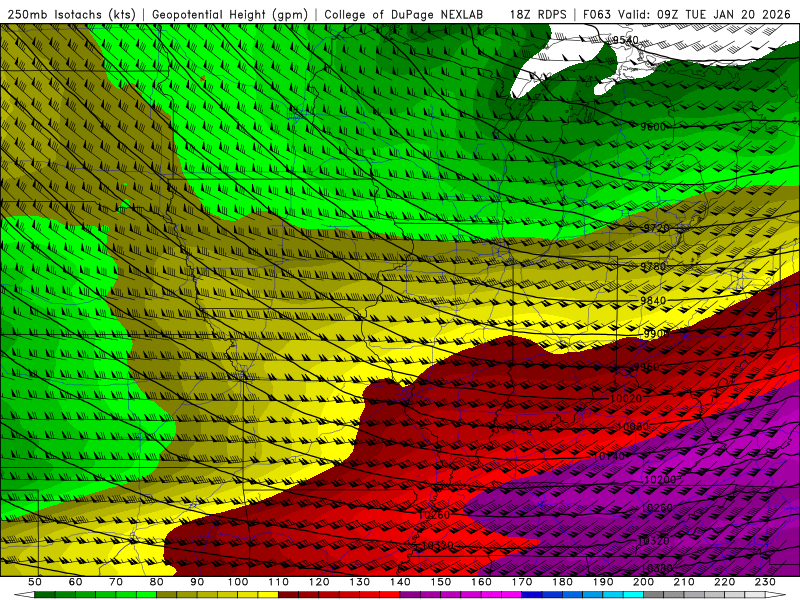Click the 10260 contour label in the red band
The image size is (800, 600).
pos(434,515)
